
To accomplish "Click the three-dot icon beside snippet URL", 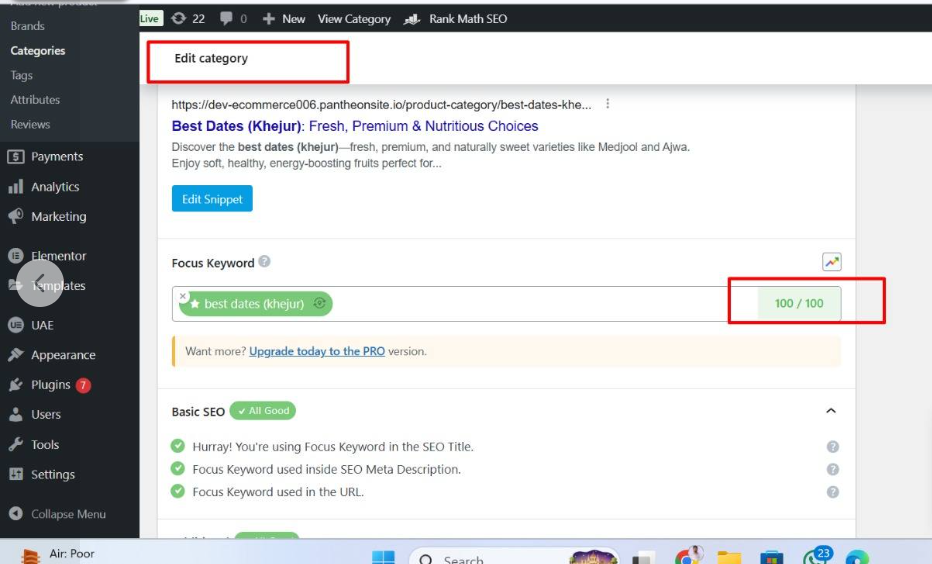I will (607, 104).
